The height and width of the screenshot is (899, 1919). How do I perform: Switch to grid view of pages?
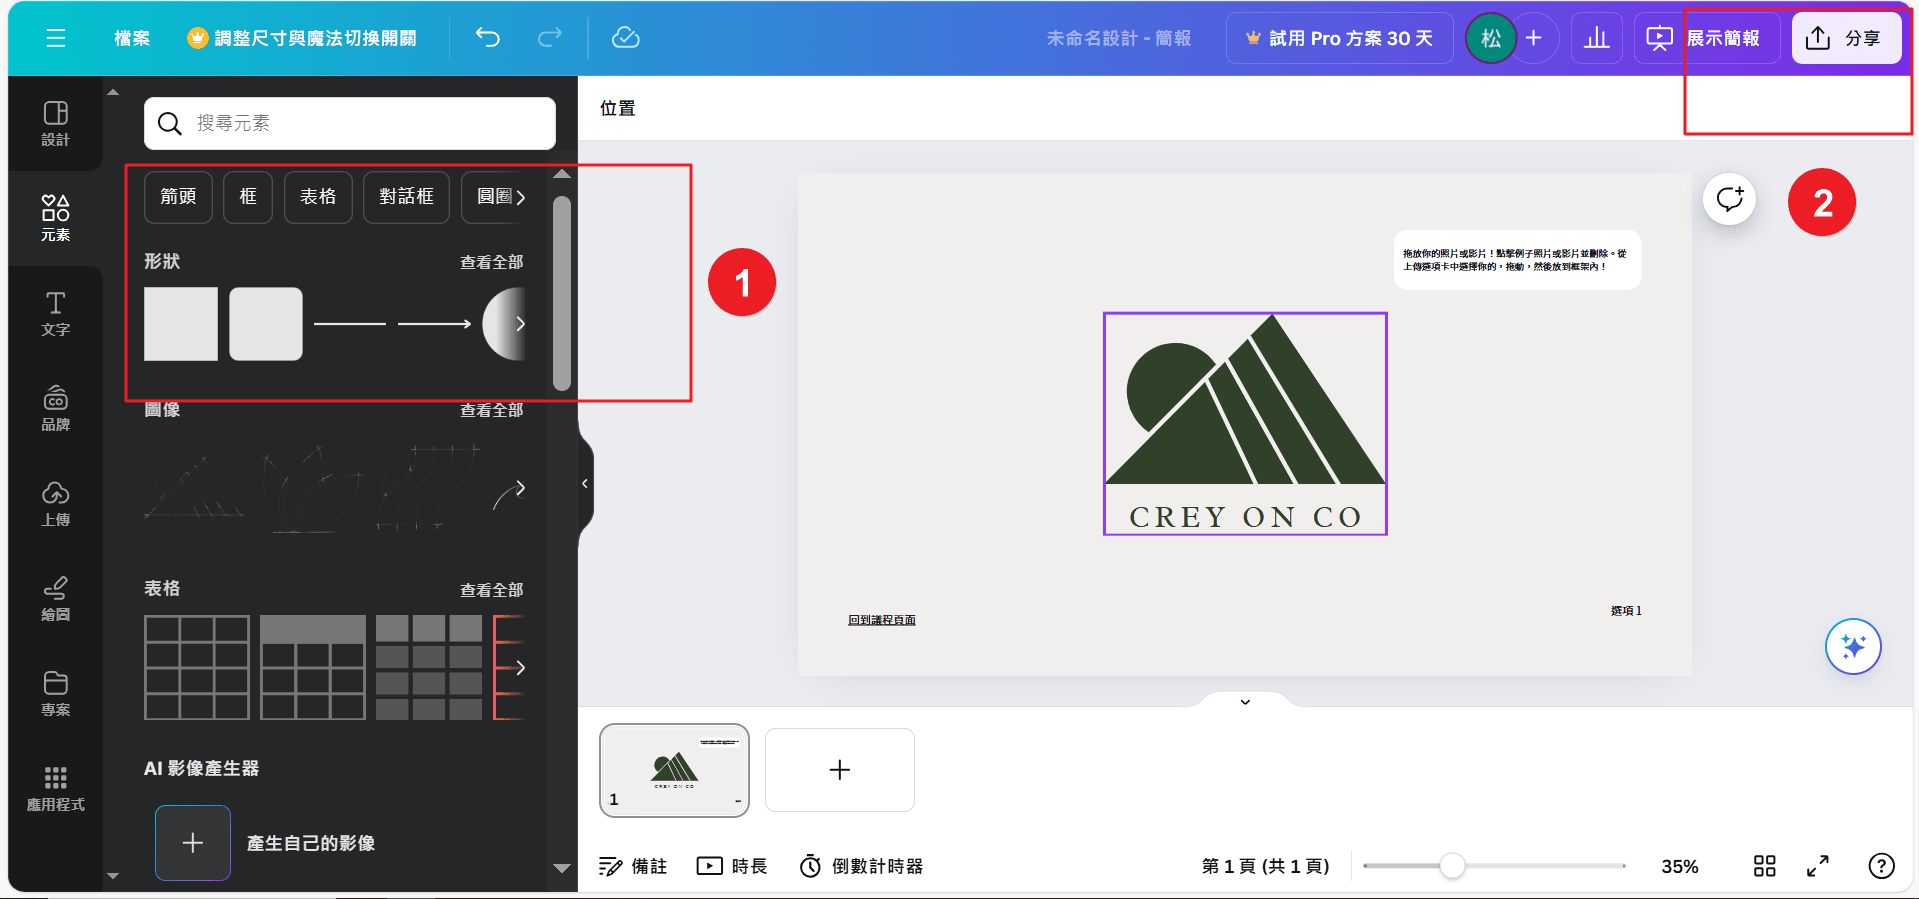1765,866
